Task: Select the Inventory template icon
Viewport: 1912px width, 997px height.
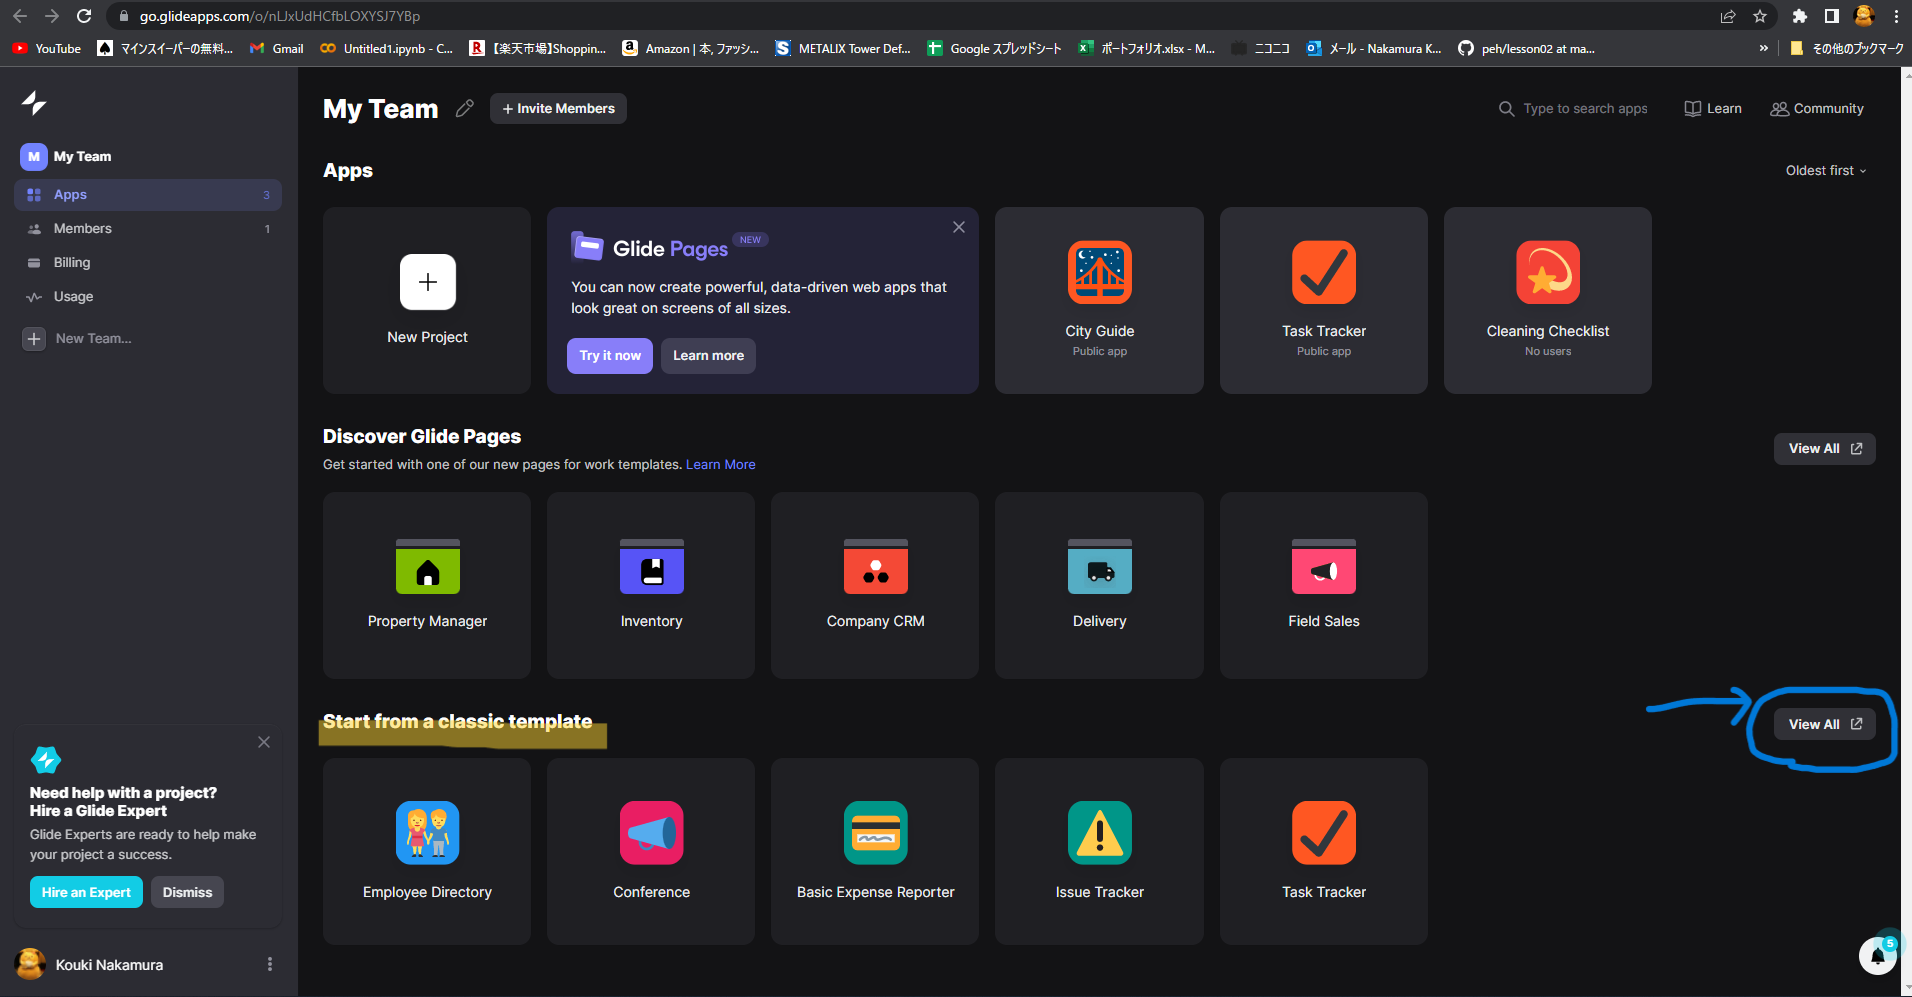Action: click(651, 567)
